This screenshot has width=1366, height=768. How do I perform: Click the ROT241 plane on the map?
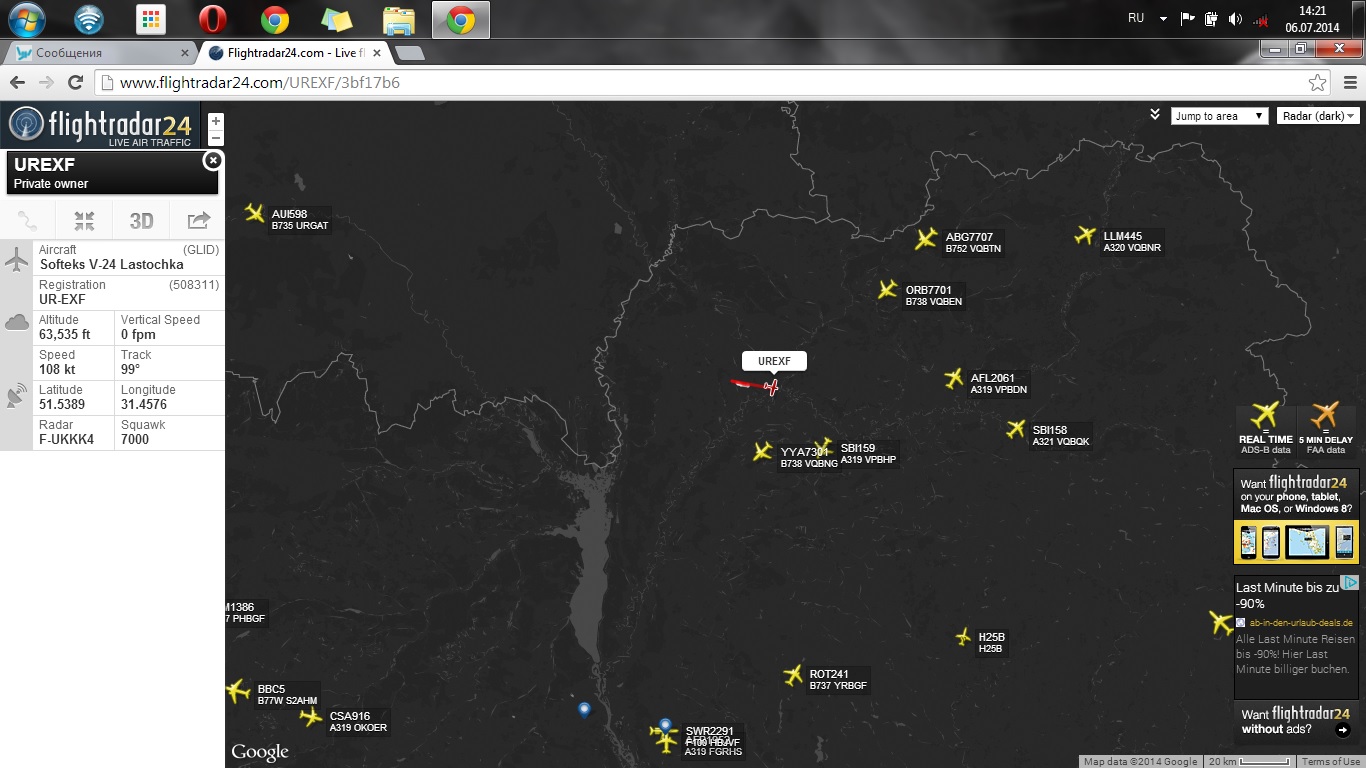click(x=794, y=675)
